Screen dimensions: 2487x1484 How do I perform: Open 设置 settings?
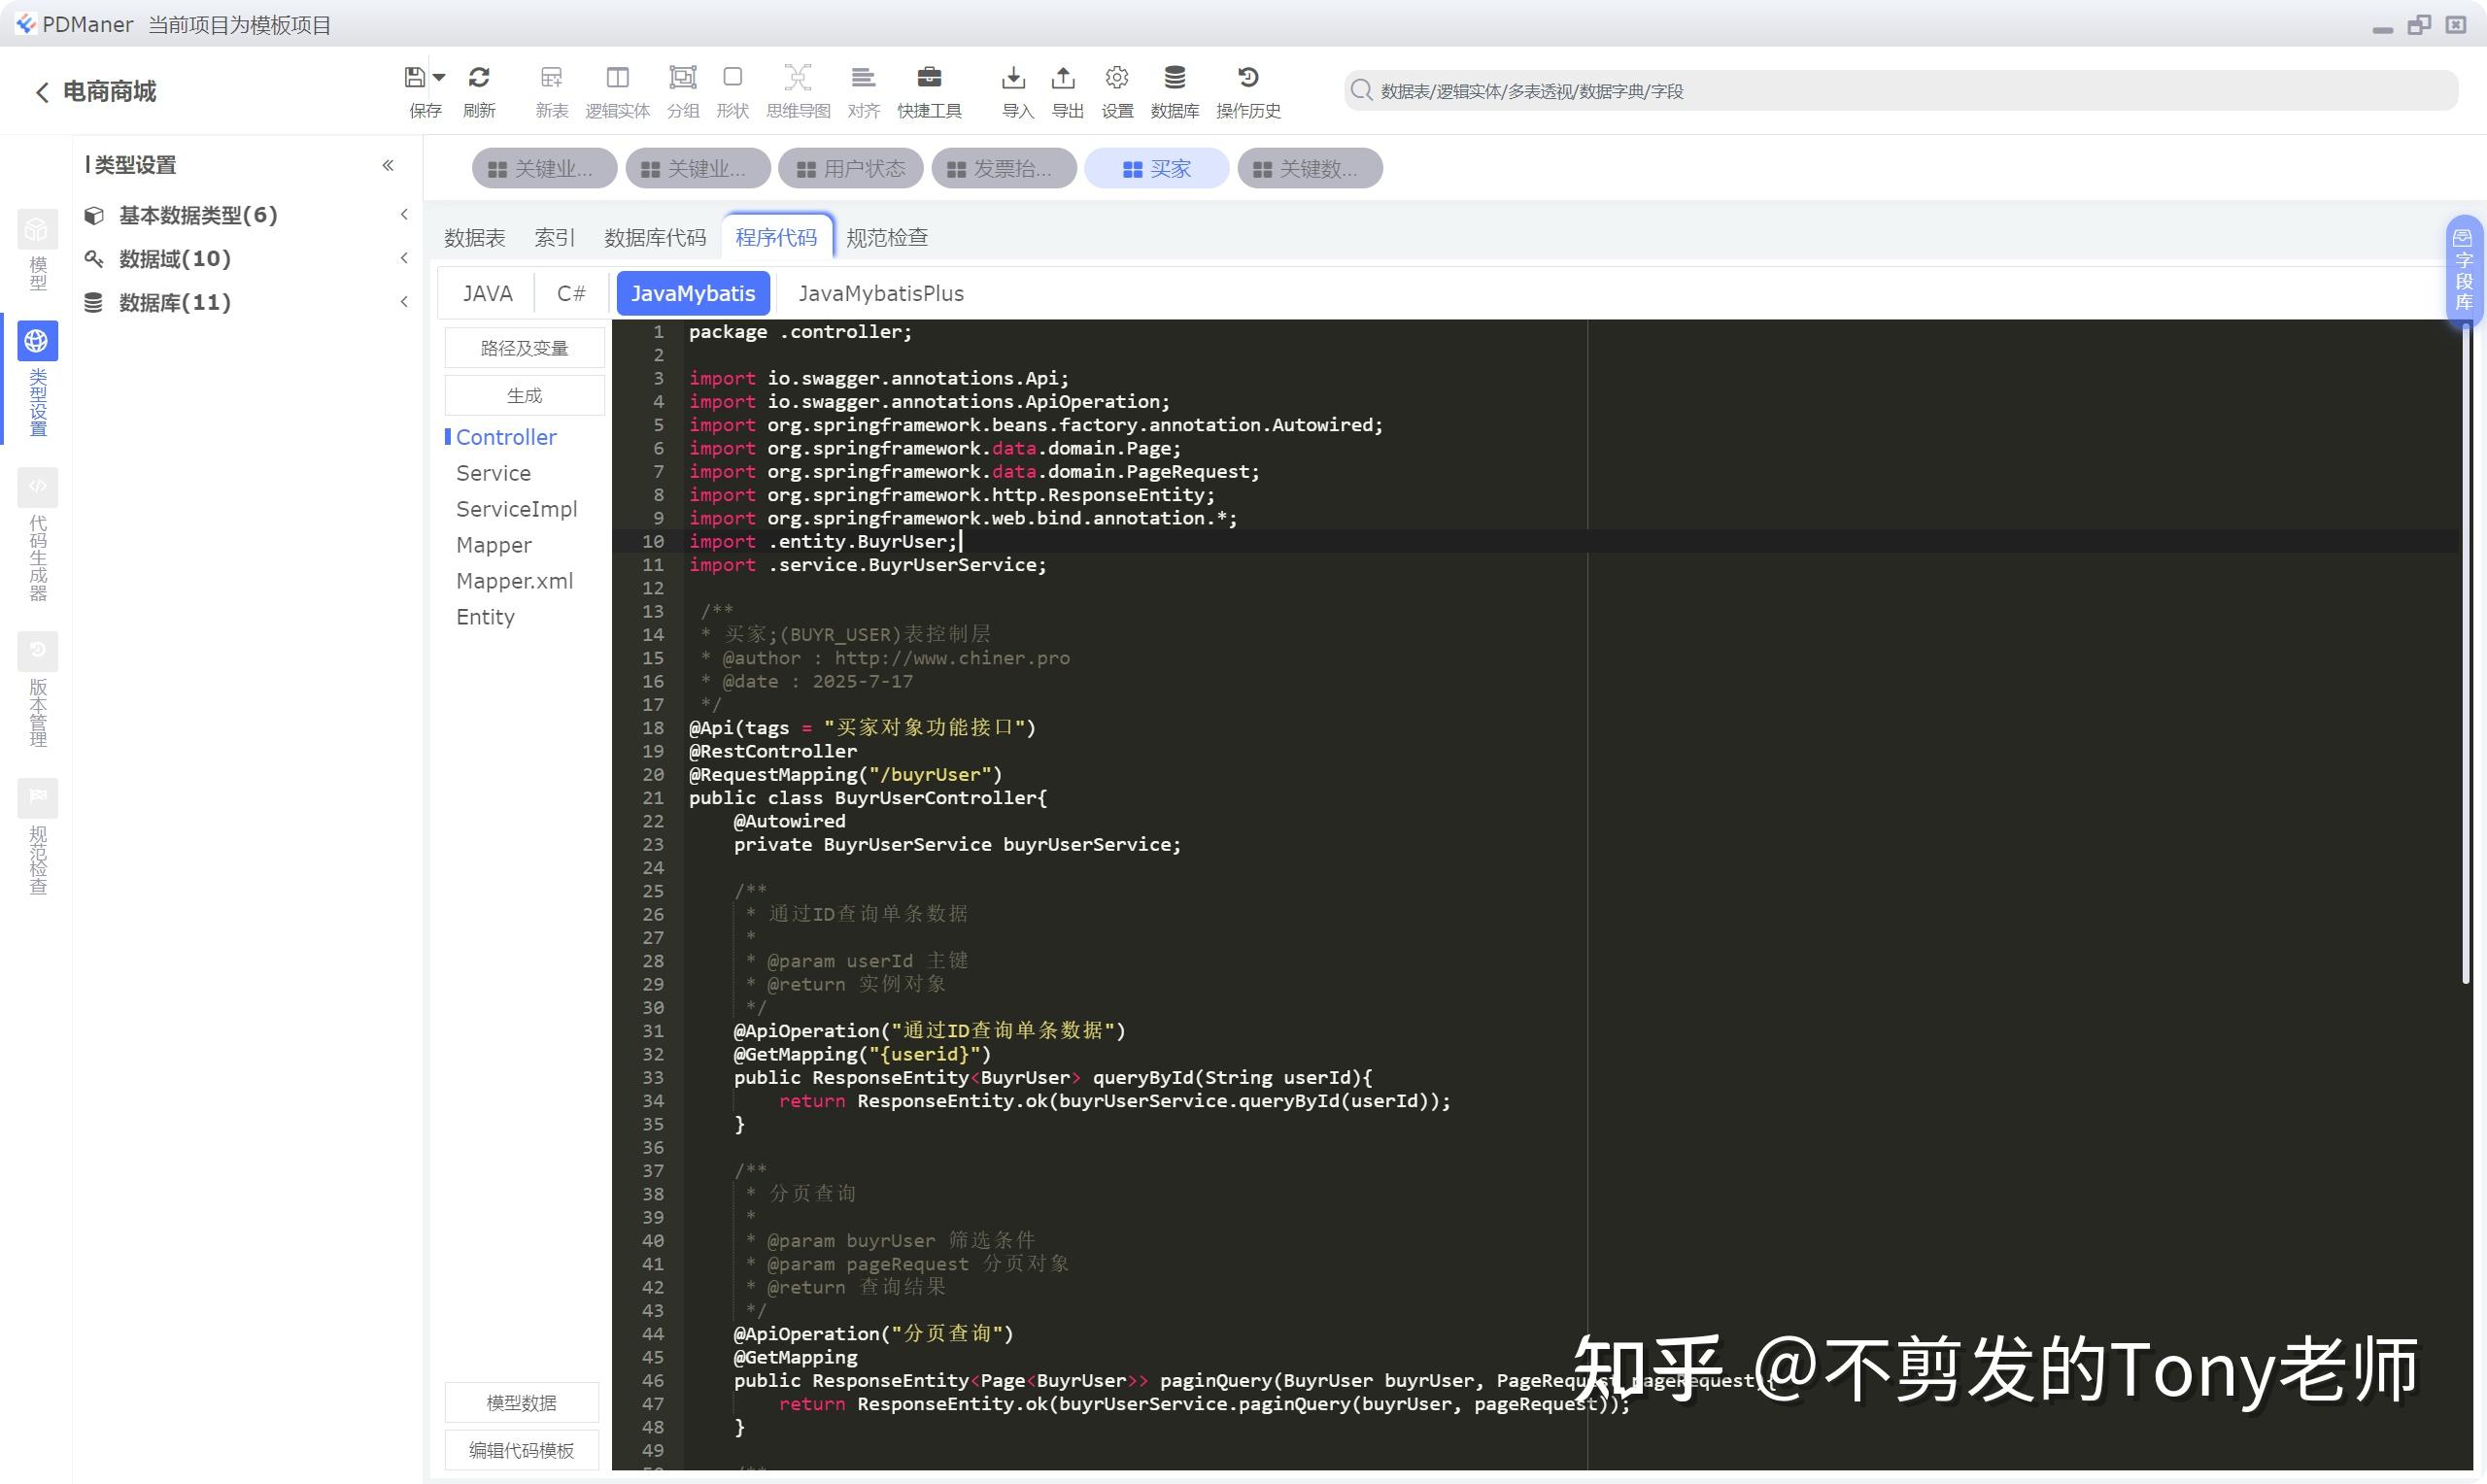(1116, 90)
